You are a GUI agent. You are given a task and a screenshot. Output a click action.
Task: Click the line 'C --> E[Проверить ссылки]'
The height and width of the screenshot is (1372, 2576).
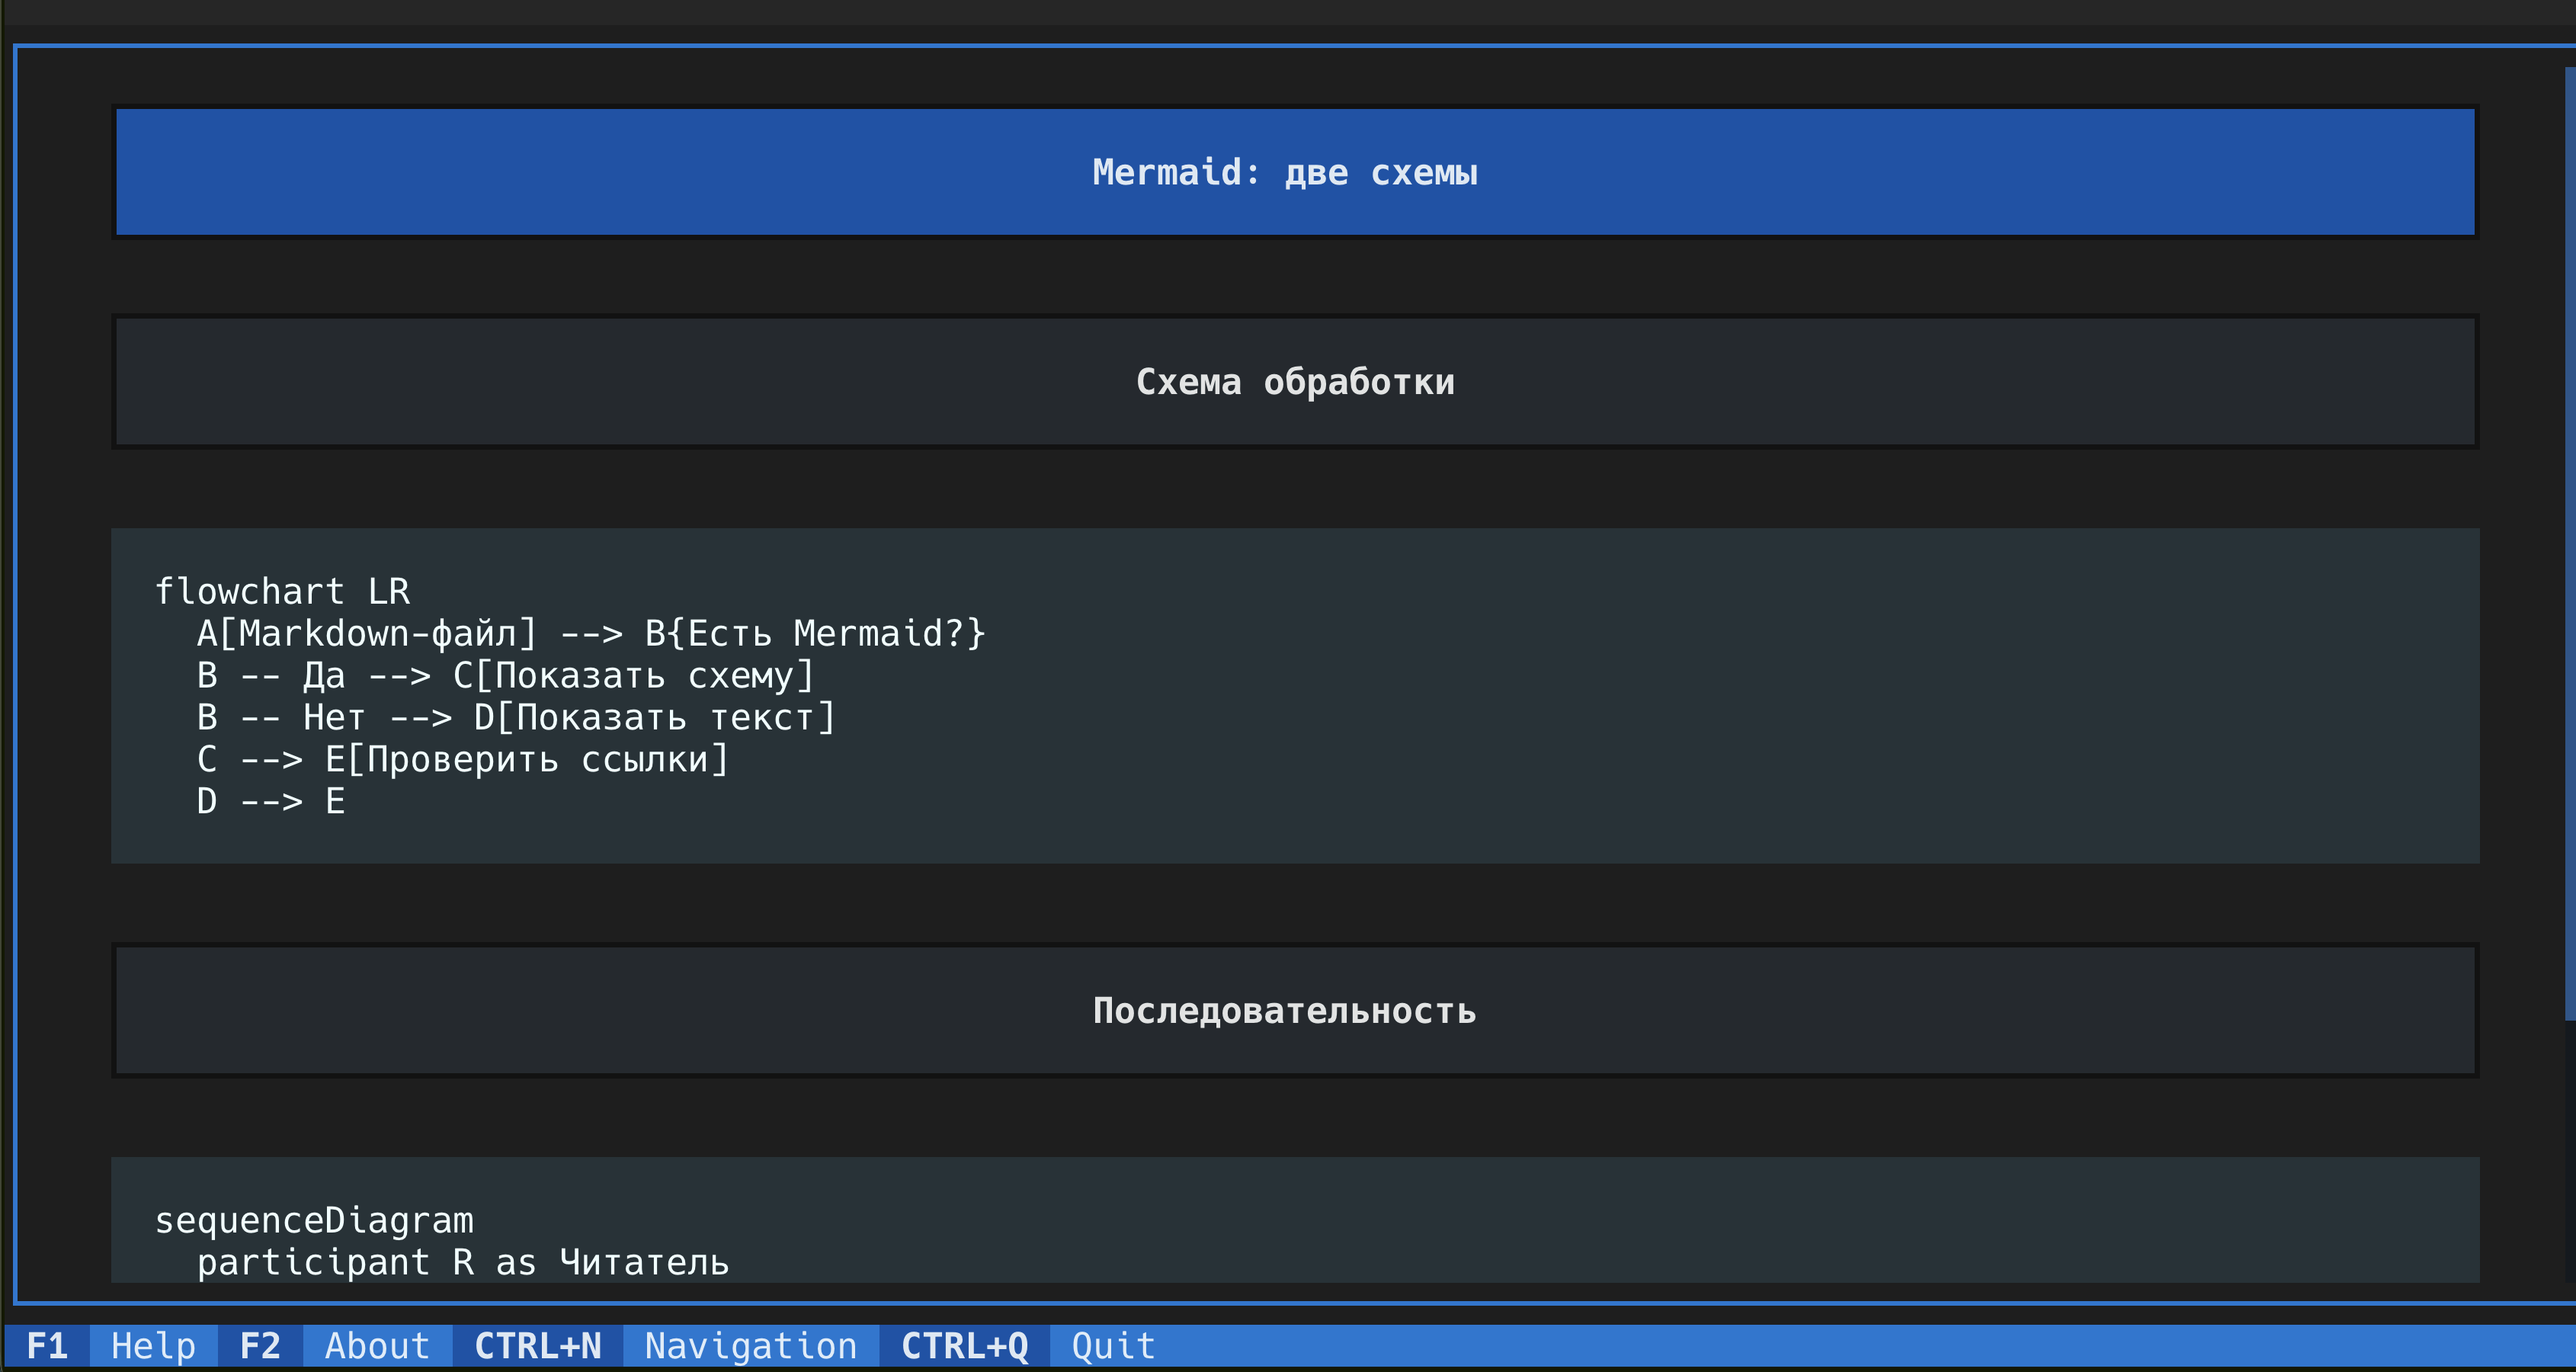[x=463, y=759]
